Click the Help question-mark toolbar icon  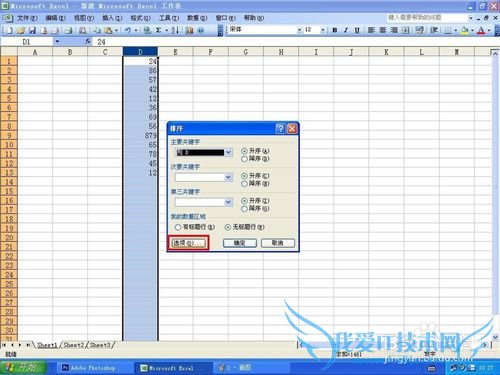point(201,30)
